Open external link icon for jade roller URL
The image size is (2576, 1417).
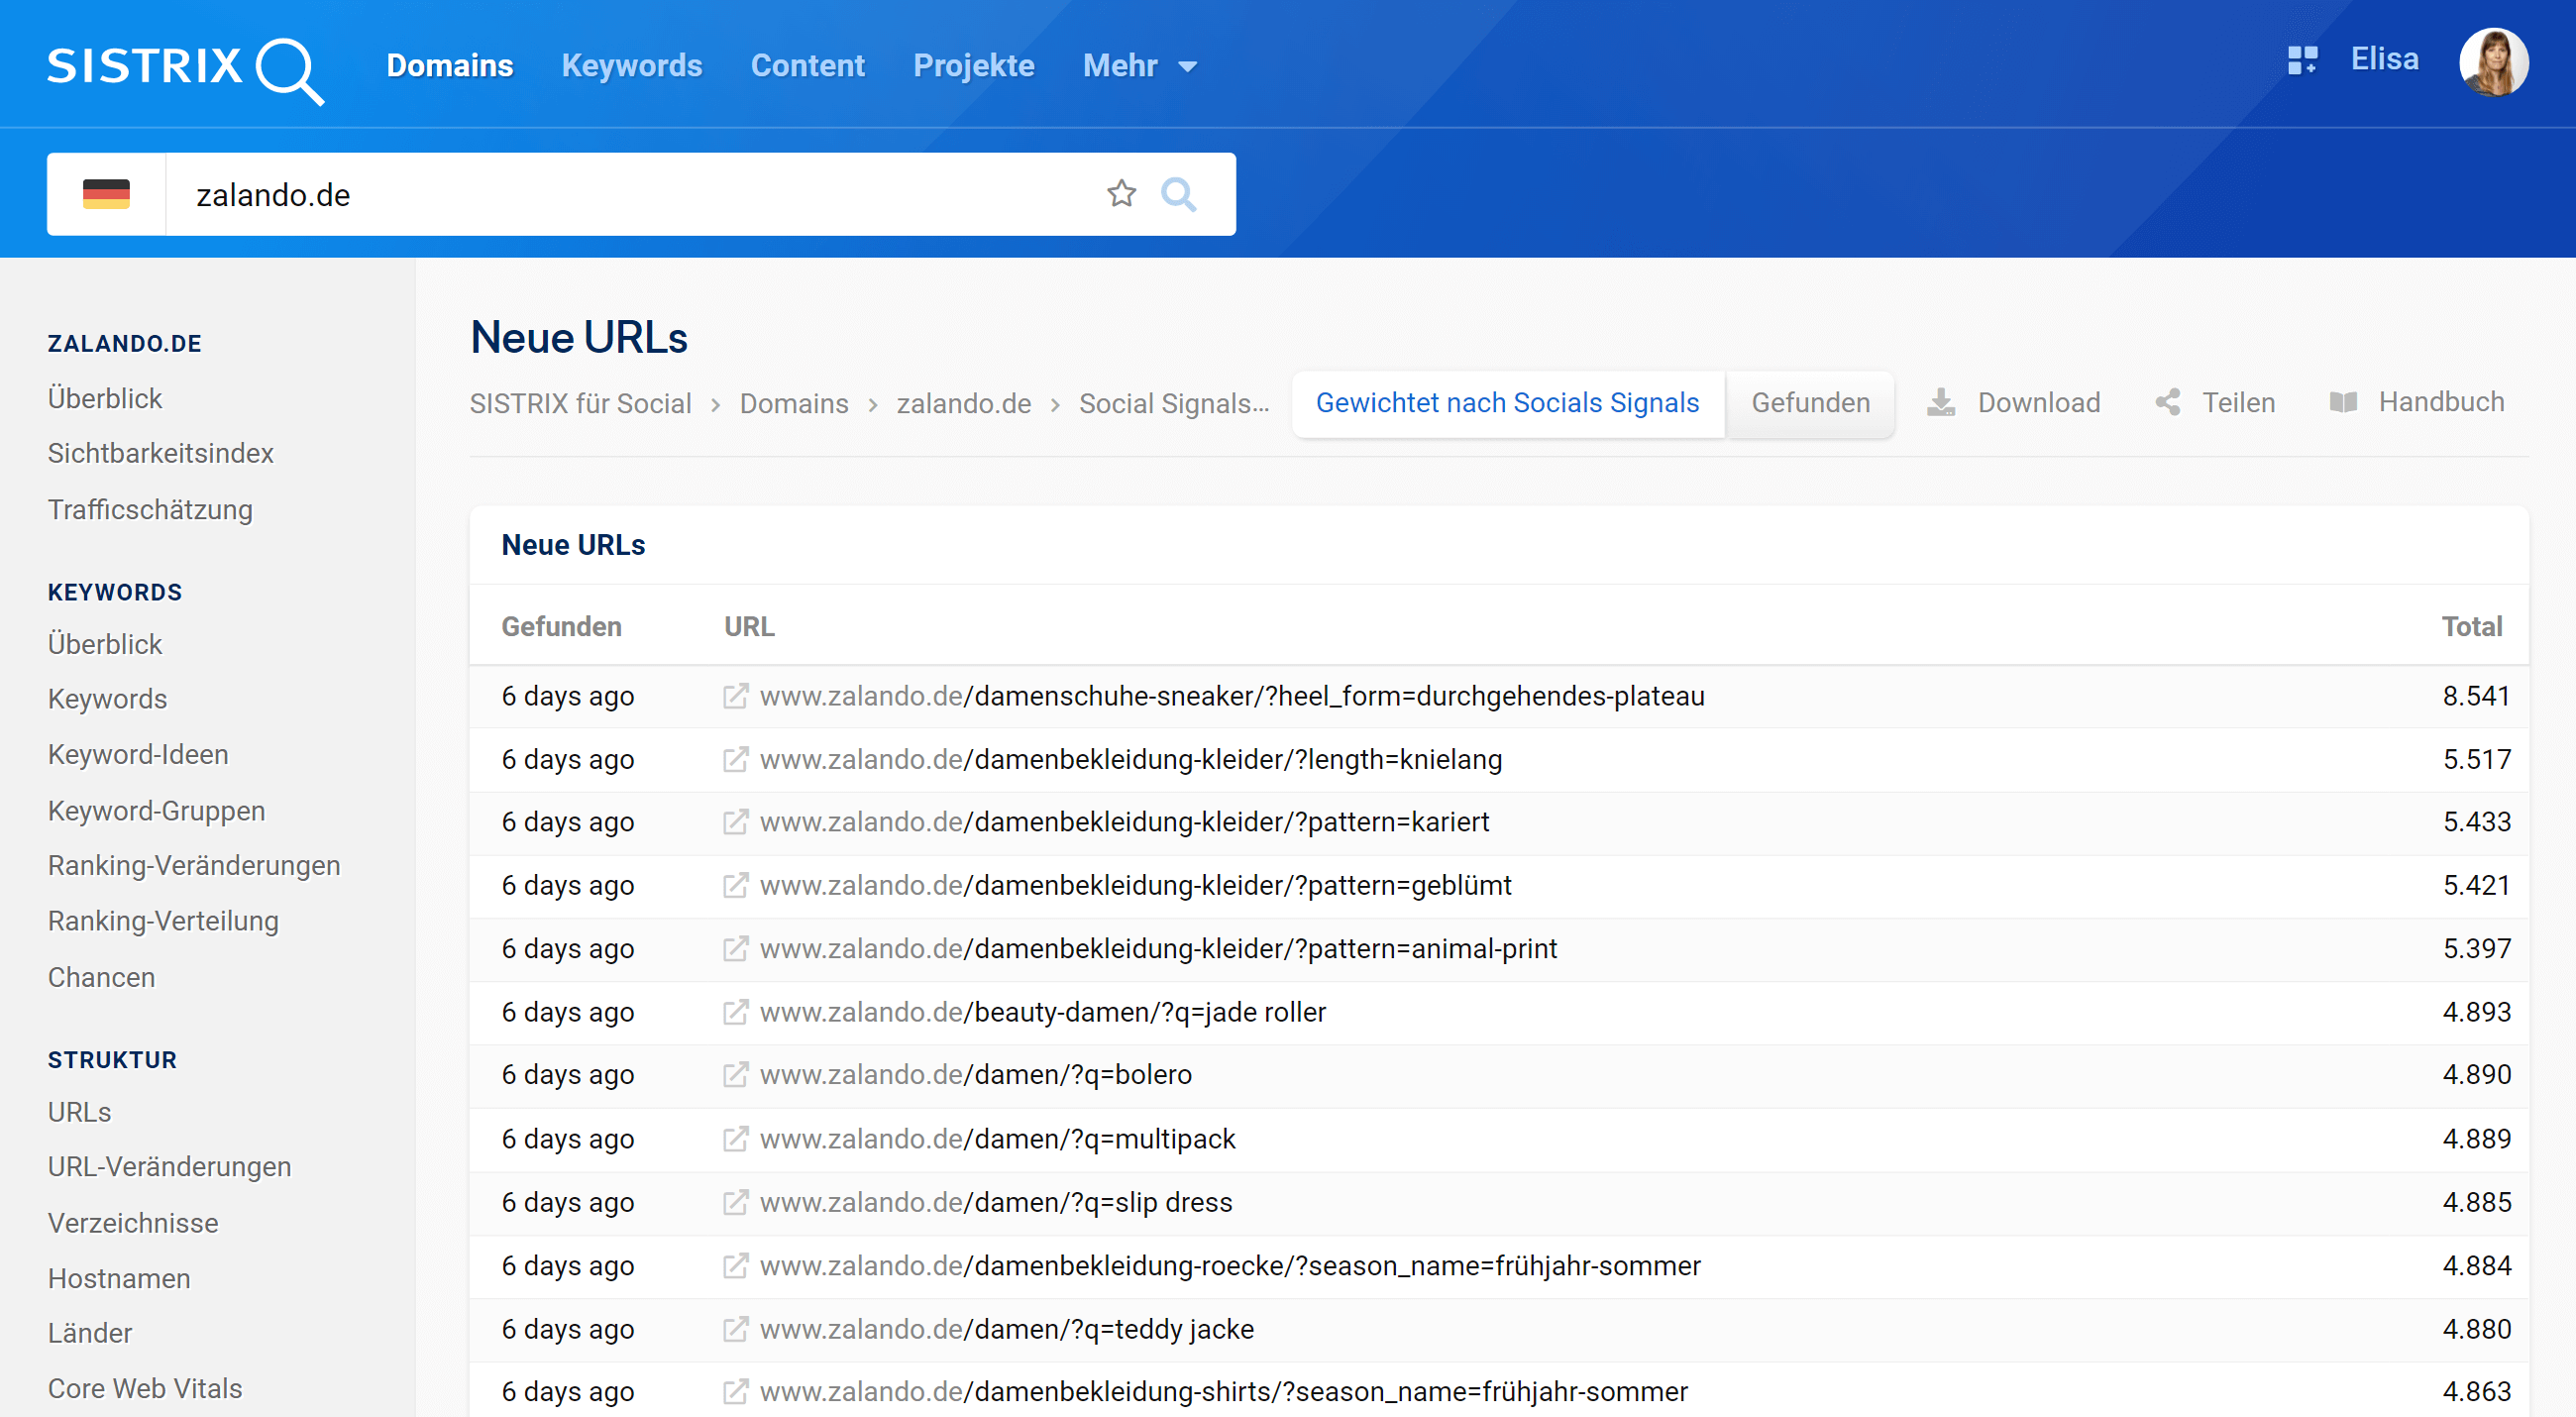coord(735,1012)
